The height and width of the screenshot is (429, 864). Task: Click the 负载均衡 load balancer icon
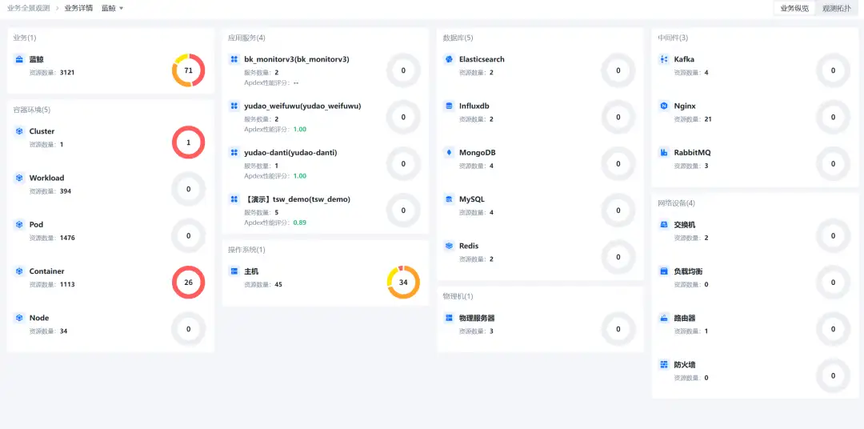pyautogui.click(x=664, y=271)
